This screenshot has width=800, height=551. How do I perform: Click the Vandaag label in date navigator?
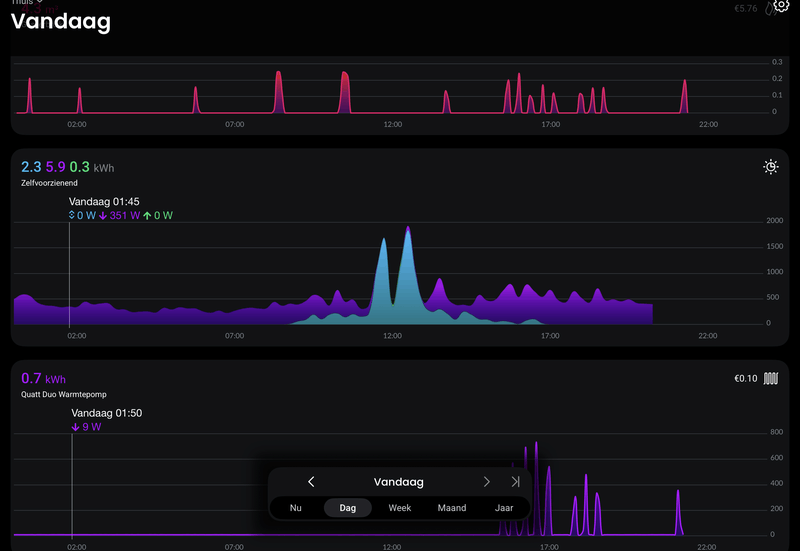point(398,482)
